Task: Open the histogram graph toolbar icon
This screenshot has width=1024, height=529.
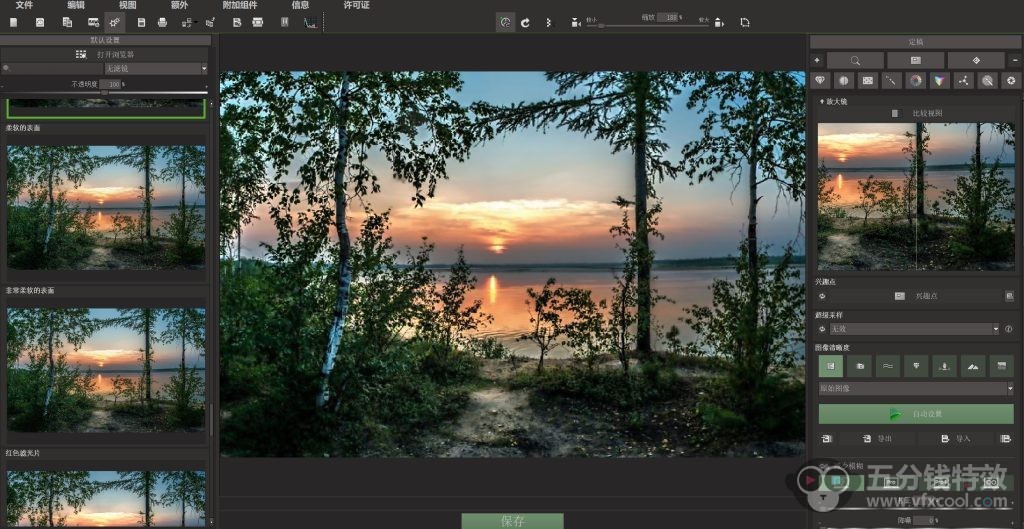Action: (x=310, y=22)
